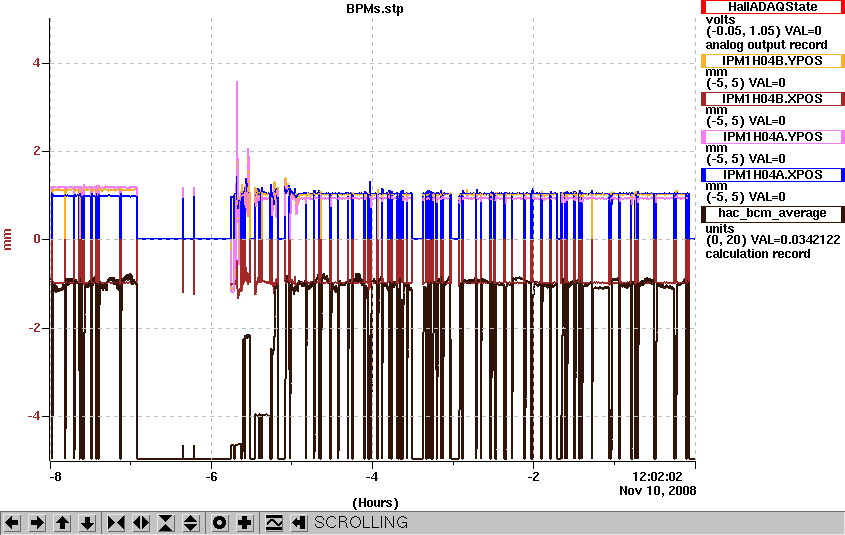Zoom out horizontally with the outward triangles icon
This screenshot has height=535, width=845.
(x=141, y=523)
